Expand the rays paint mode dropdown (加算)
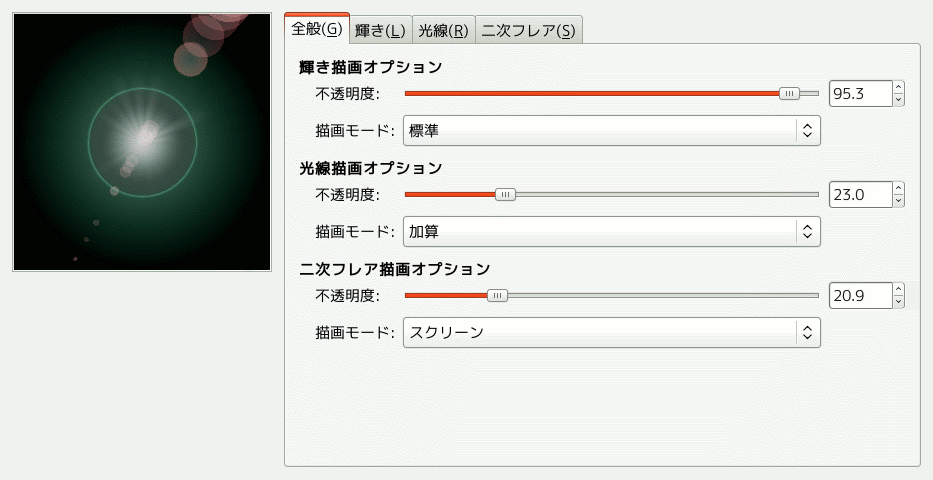The image size is (933, 480). (611, 231)
